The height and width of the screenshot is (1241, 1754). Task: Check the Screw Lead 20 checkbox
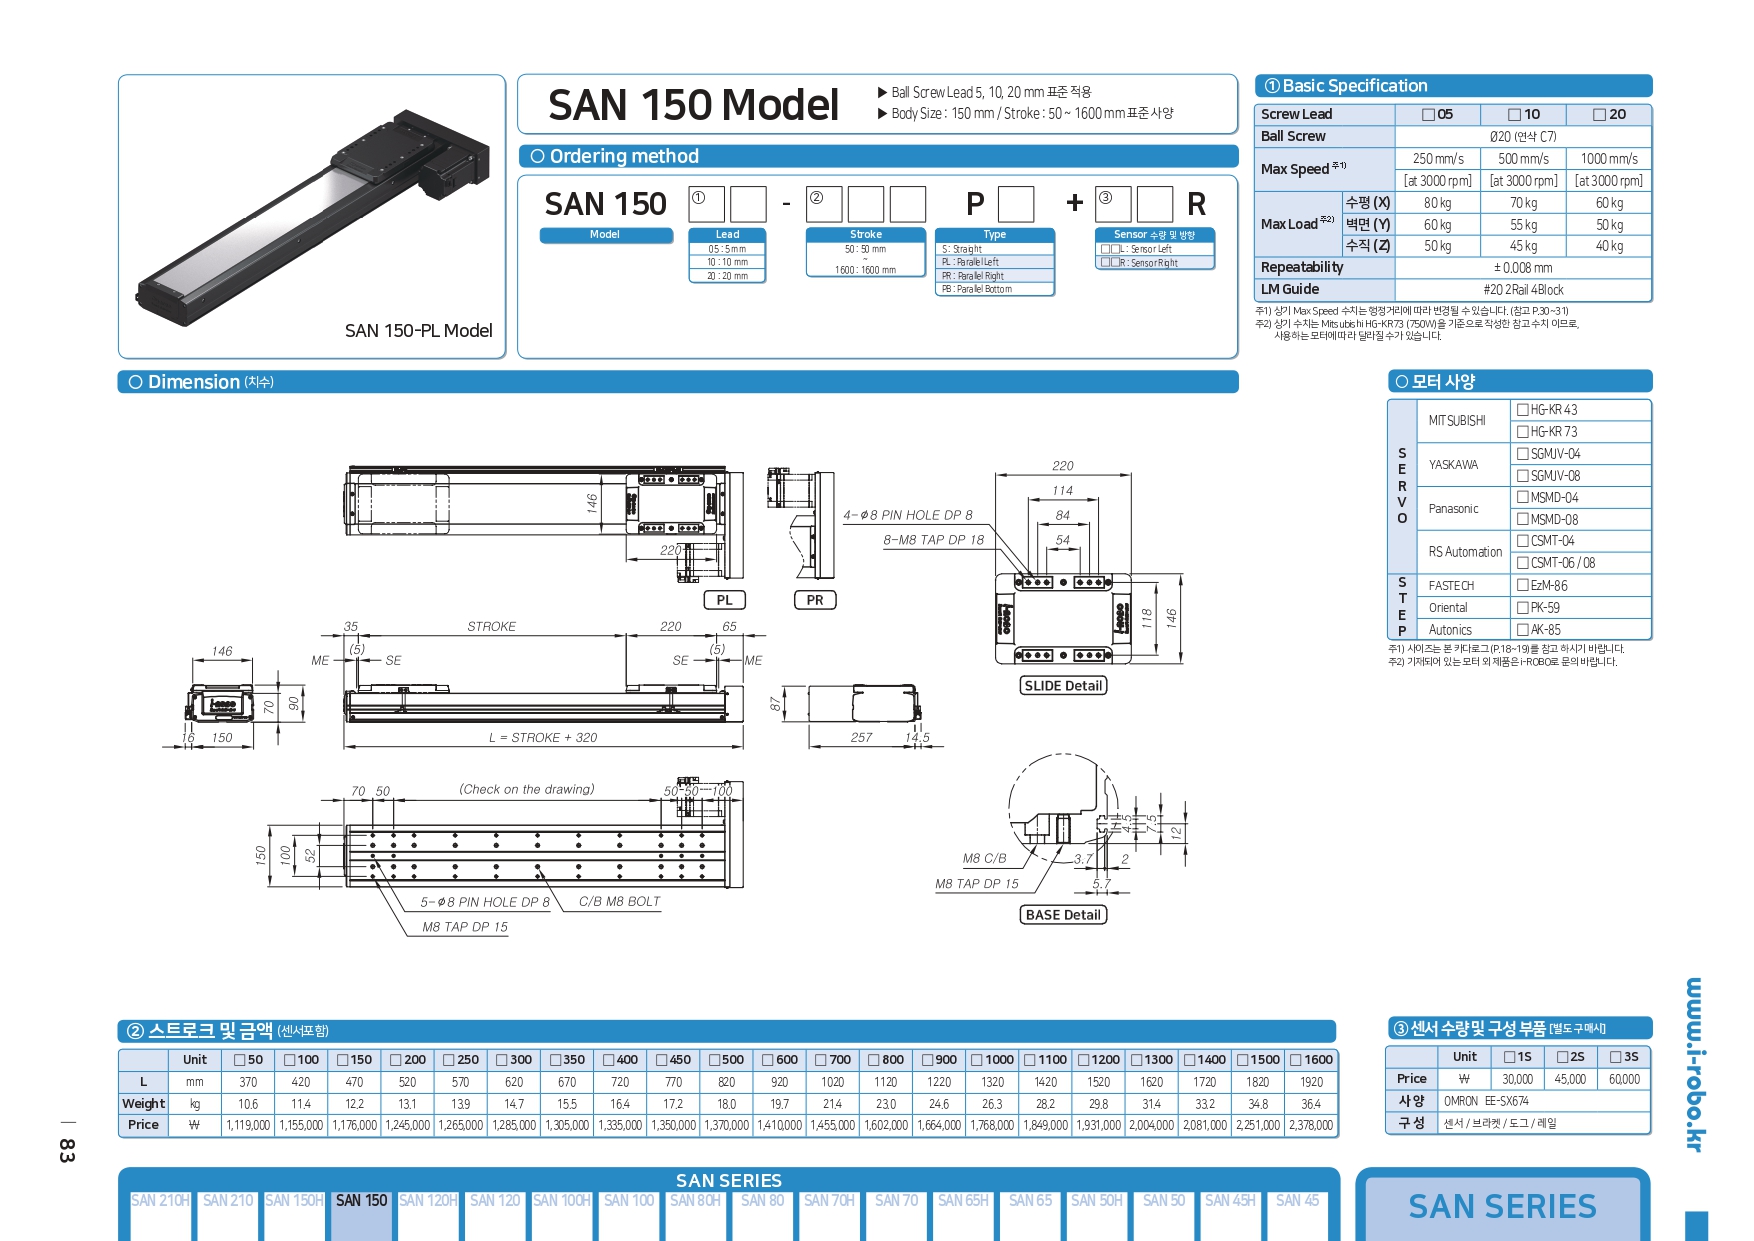tap(1600, 115)
